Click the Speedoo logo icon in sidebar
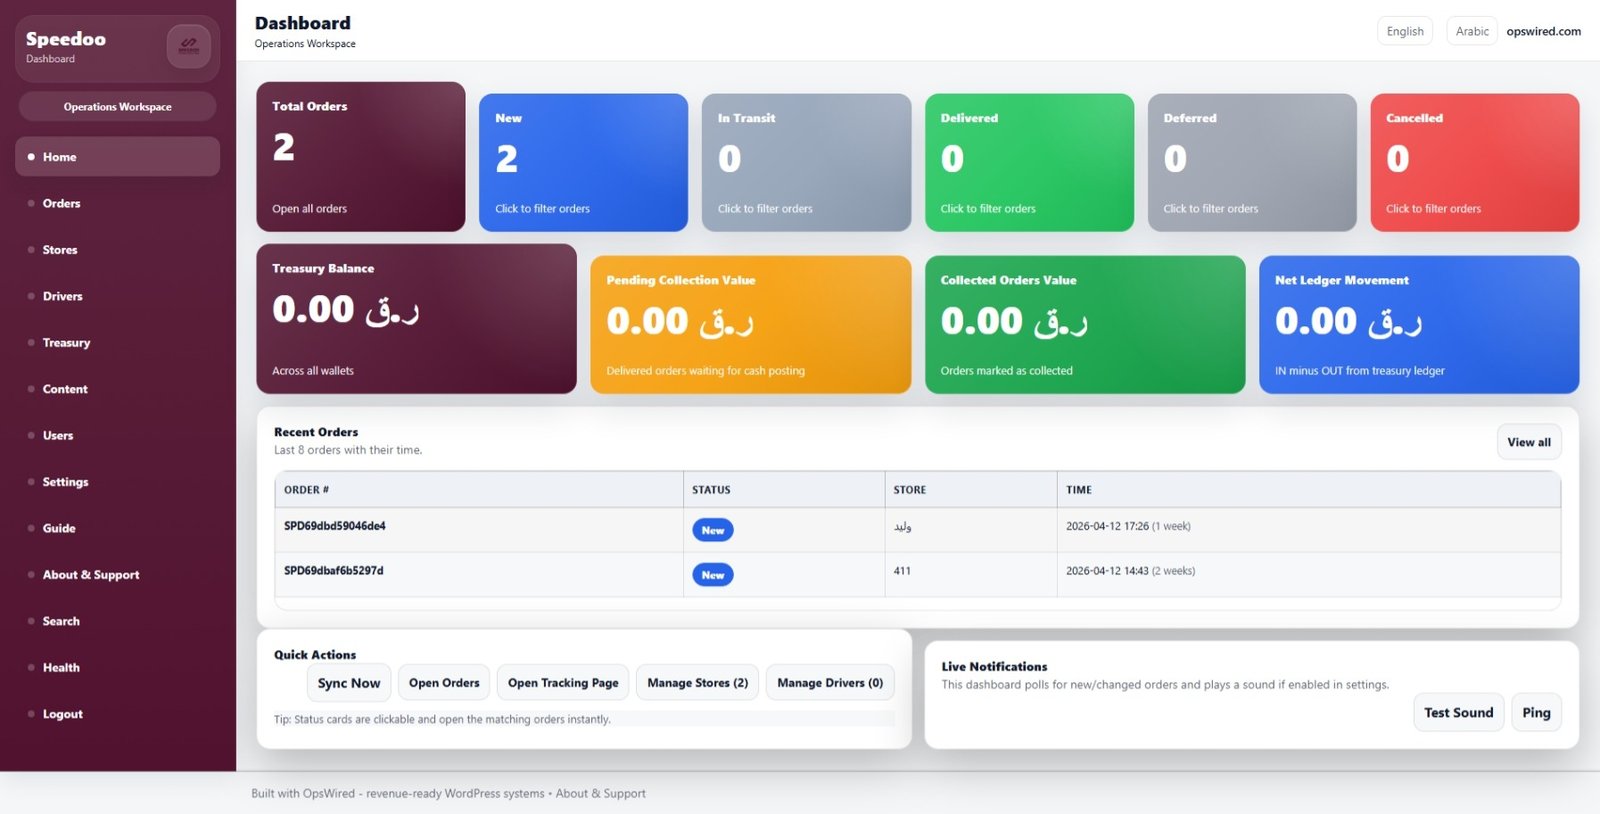Screen dimensions: 1600x814 click(188, 46)
